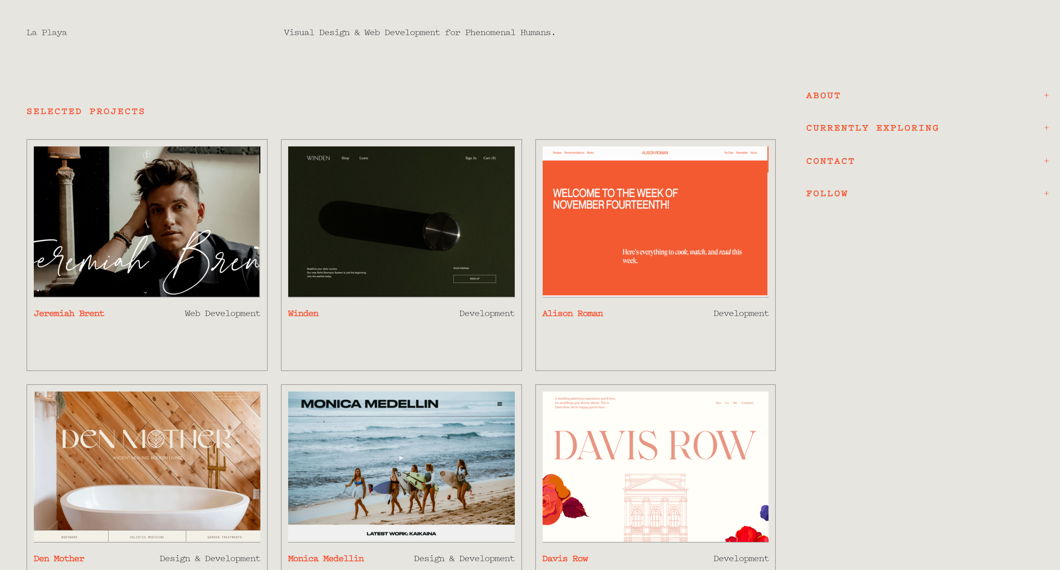This screenshot has height=570, width=1060.
Task: Select the Selected Projects heading
Action: coord(86,112)
